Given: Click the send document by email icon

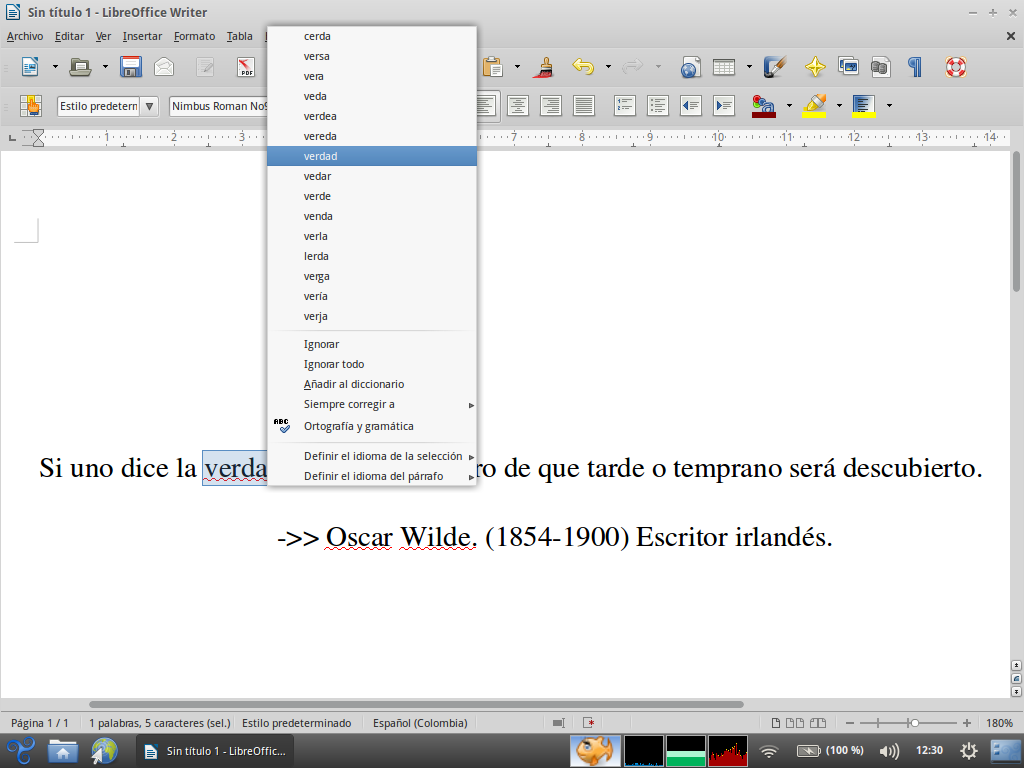Looking at the screenshot, I should (x=164, y=67).
